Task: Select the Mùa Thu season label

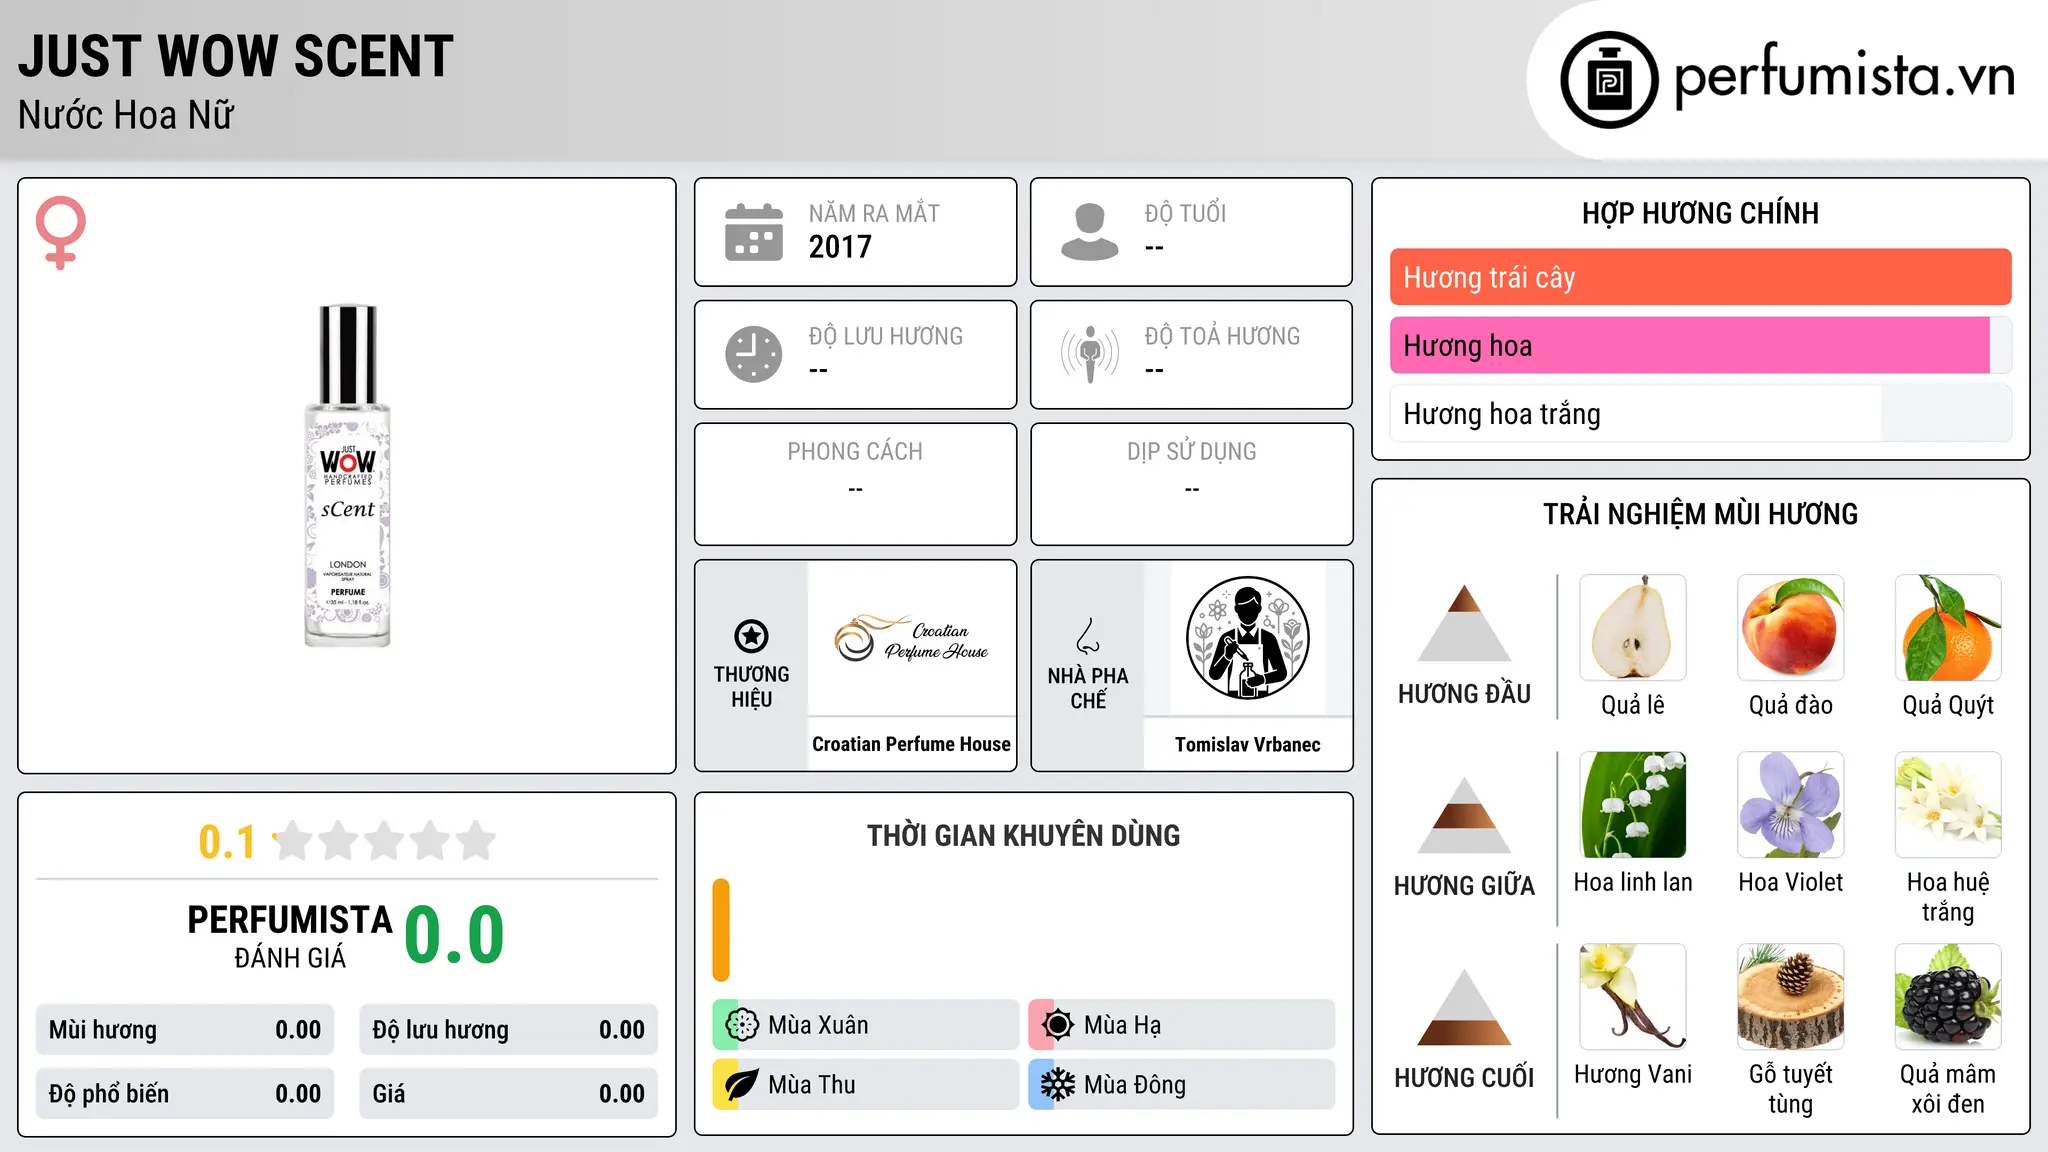Action: [812, 1085]
